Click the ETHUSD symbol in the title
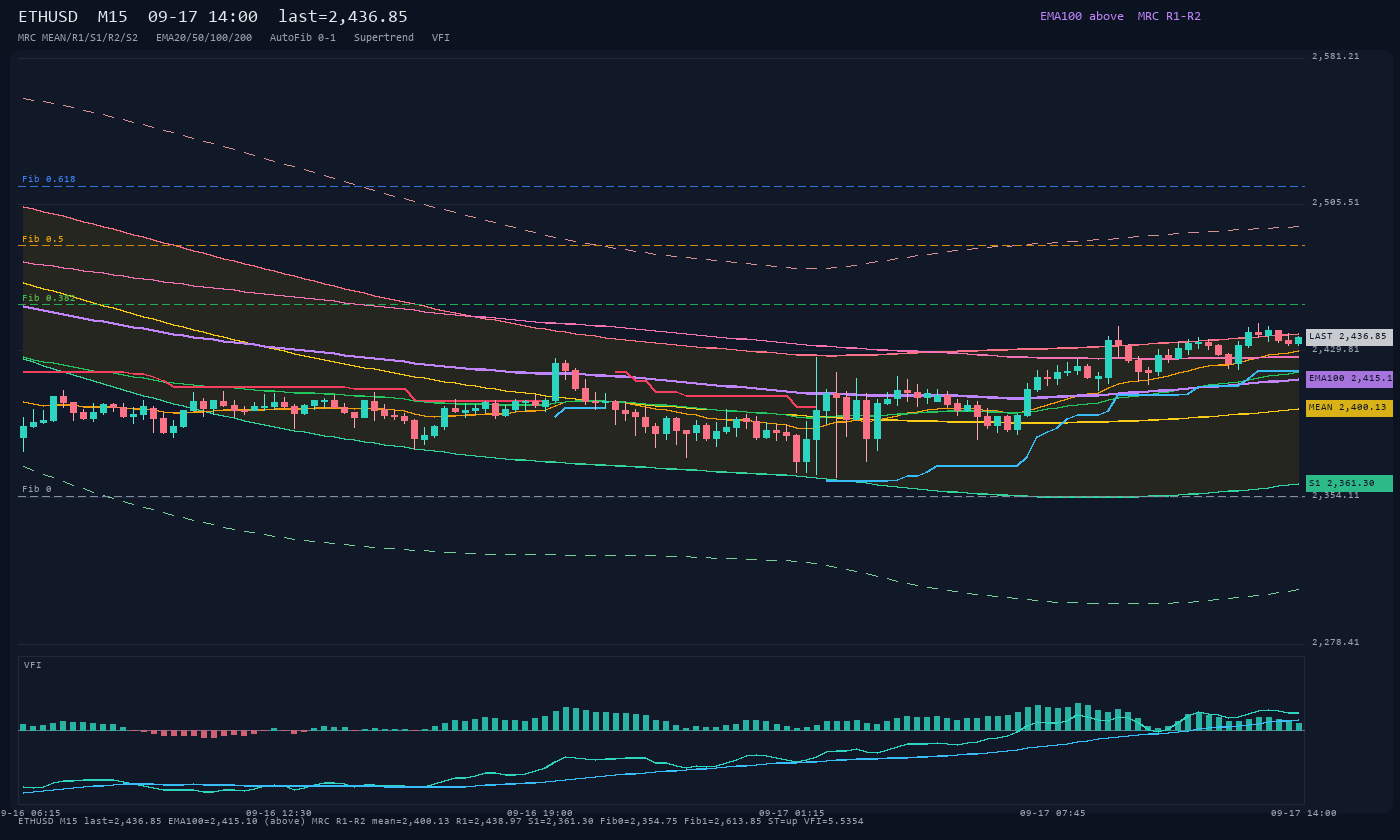Image resolution: width=1400 pixels, height=840 pixels. coord(48,17)
